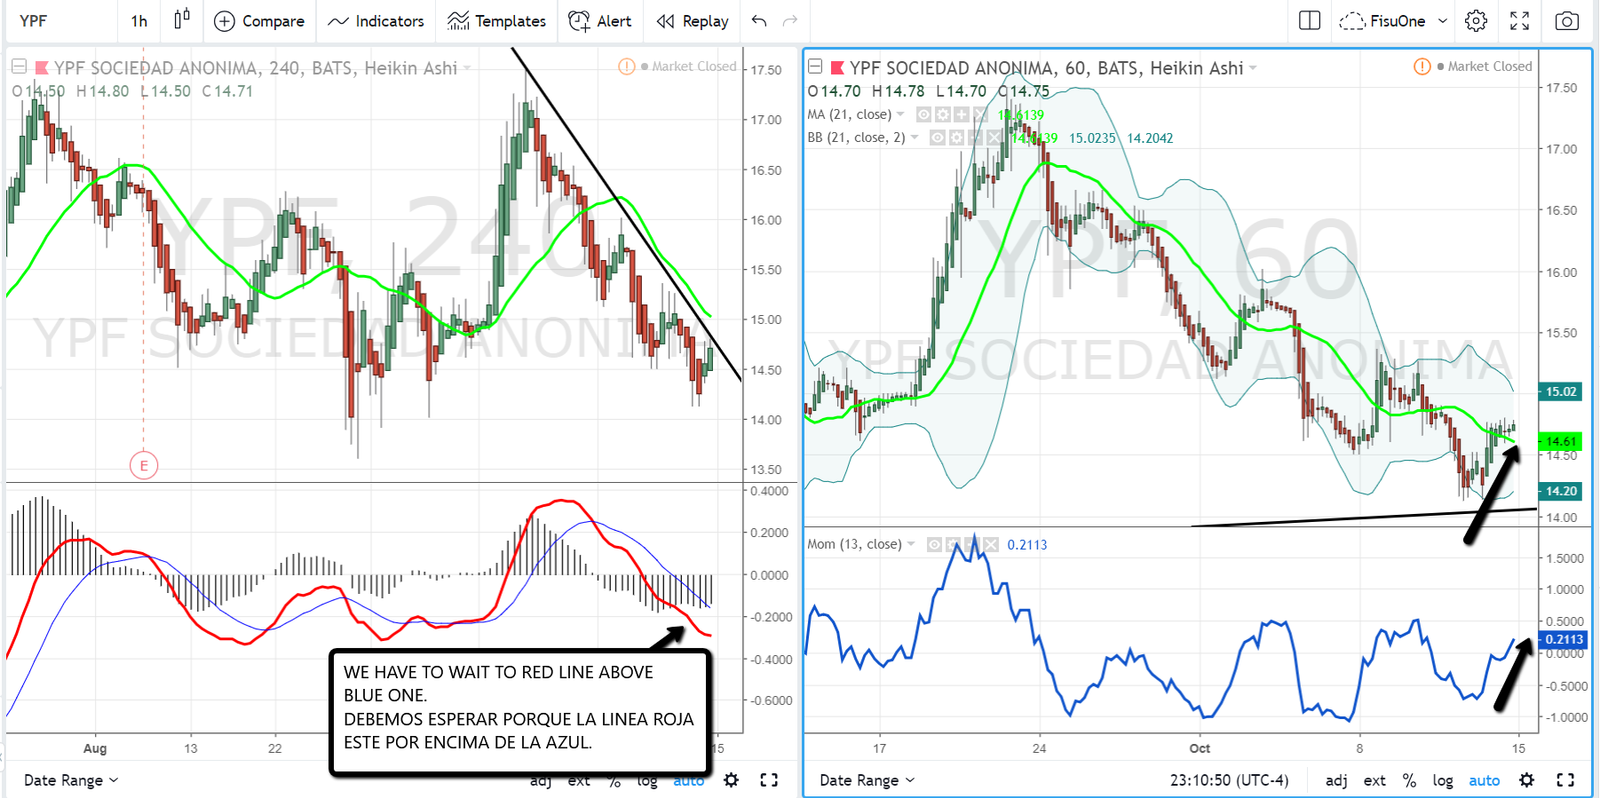
Task: Undo the last chart action
Action: click(x=759, y=21)
